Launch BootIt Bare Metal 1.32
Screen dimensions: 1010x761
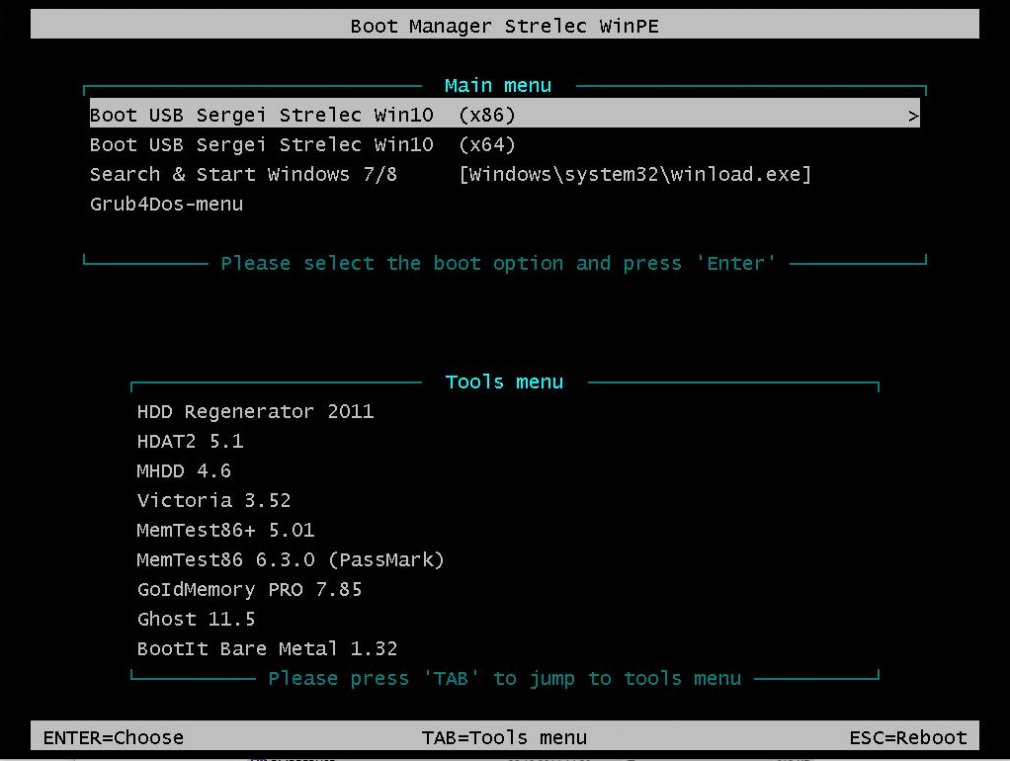[267, 649]
